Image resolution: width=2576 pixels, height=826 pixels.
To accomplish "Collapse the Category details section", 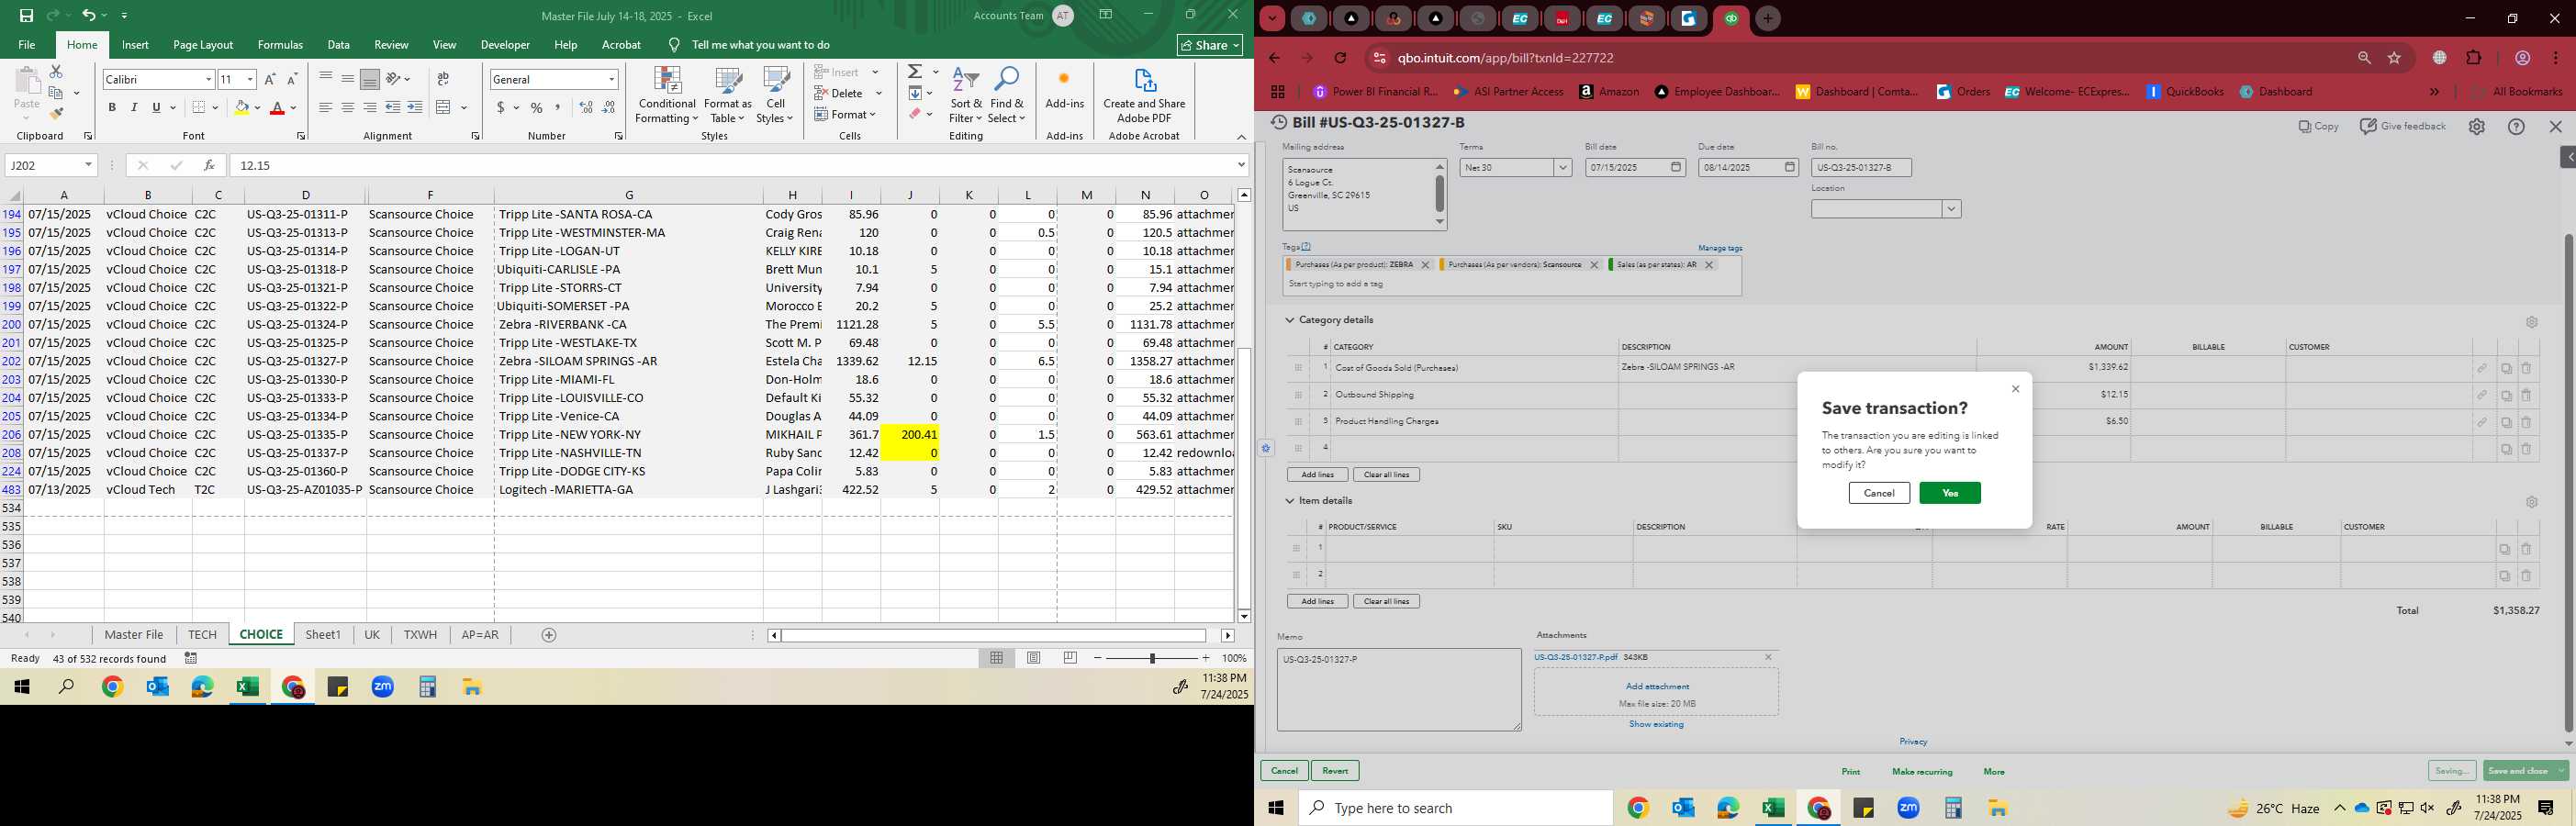I will pyautogui.click(x=1290, y=320).
